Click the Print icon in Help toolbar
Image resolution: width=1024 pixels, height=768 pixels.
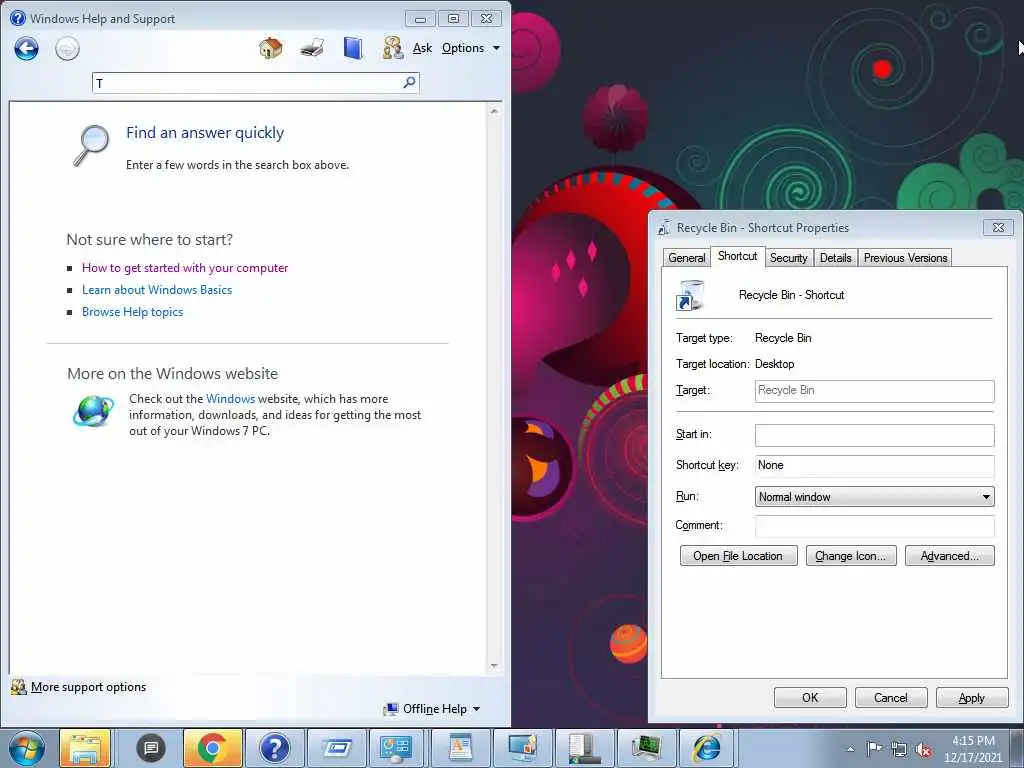coord(312,48)
